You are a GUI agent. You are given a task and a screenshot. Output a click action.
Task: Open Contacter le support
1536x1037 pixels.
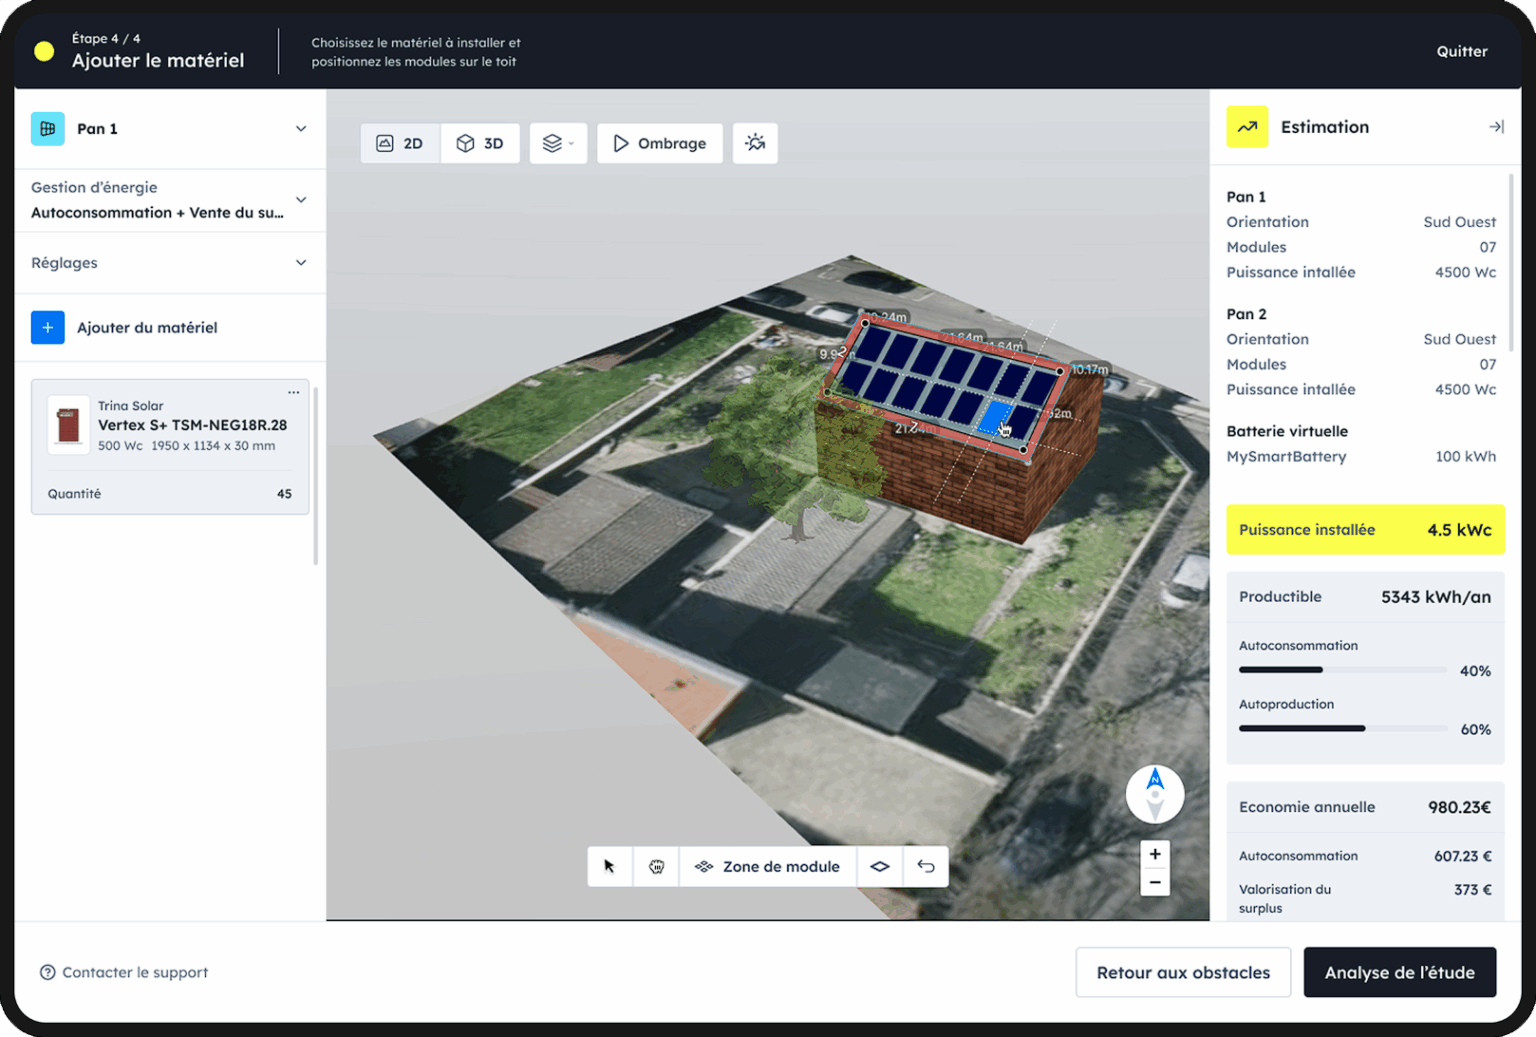(123, 972)
